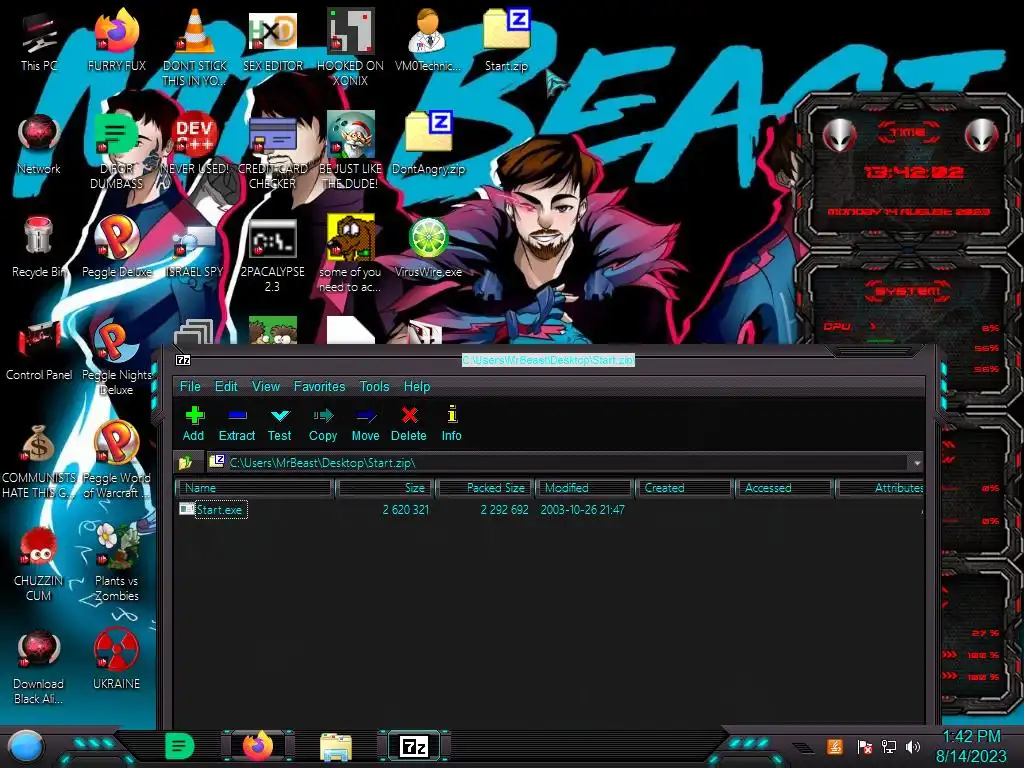
Task: Select the HxD SEX EDITOR desktop icon
Action: 272,41
